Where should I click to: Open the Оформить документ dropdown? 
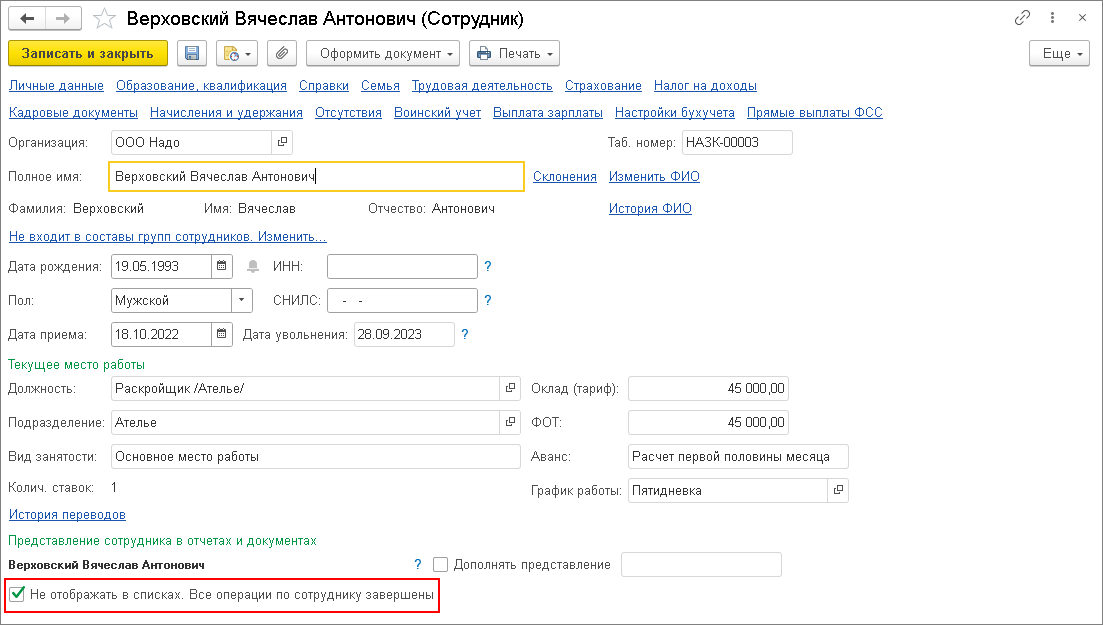pyautogui.click(x=383, y=53)
